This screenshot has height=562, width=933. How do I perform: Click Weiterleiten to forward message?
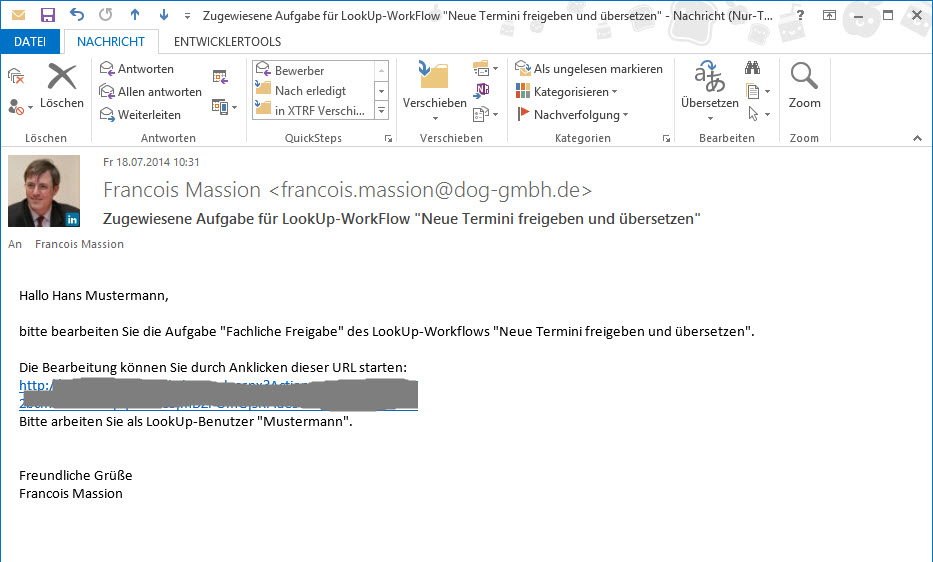click(140, 114)
